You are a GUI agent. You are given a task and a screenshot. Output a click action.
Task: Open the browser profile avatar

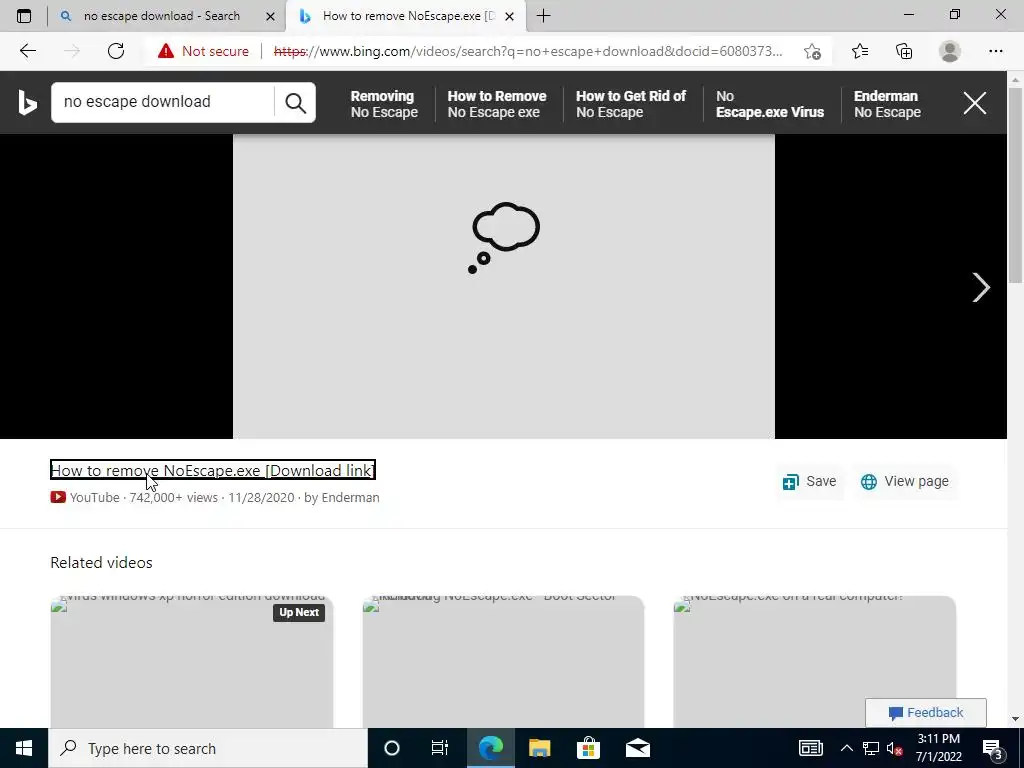pos(950,51)
